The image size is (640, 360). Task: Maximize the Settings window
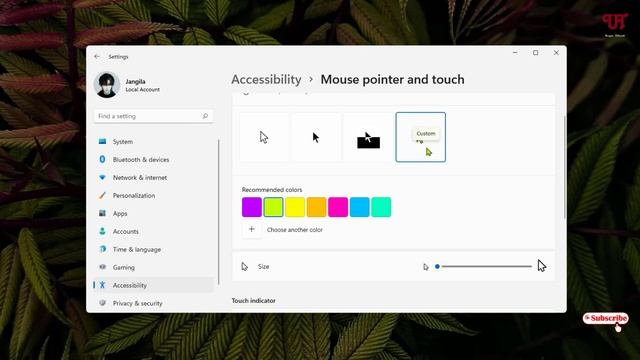tap(536, 53)
